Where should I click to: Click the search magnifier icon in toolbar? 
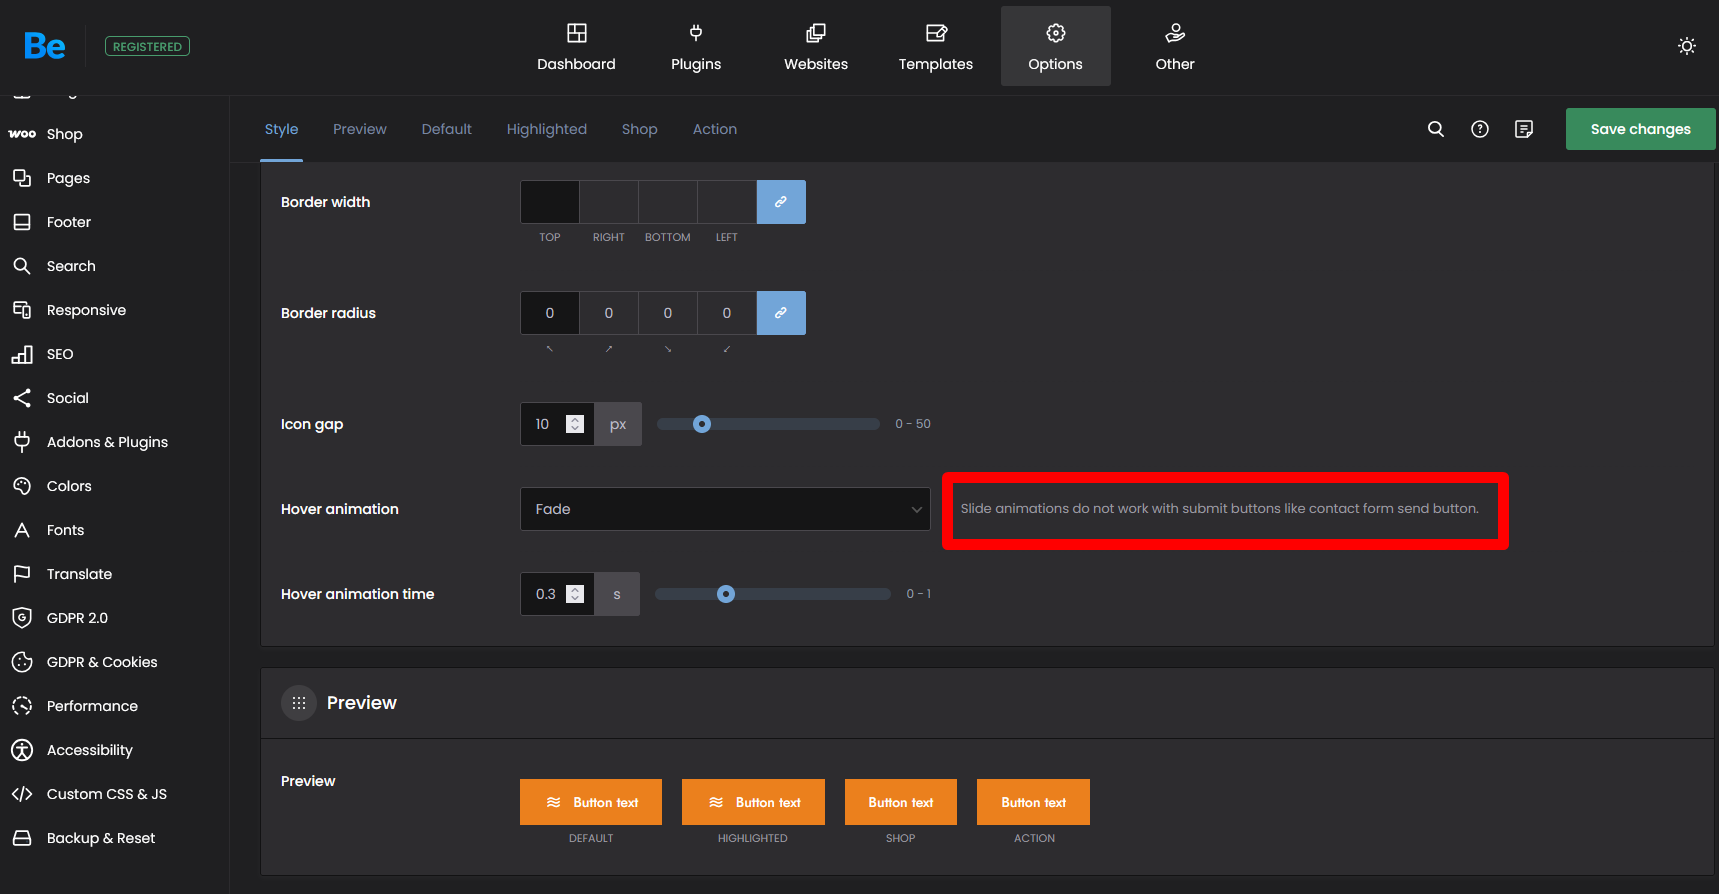point(1435,129)
